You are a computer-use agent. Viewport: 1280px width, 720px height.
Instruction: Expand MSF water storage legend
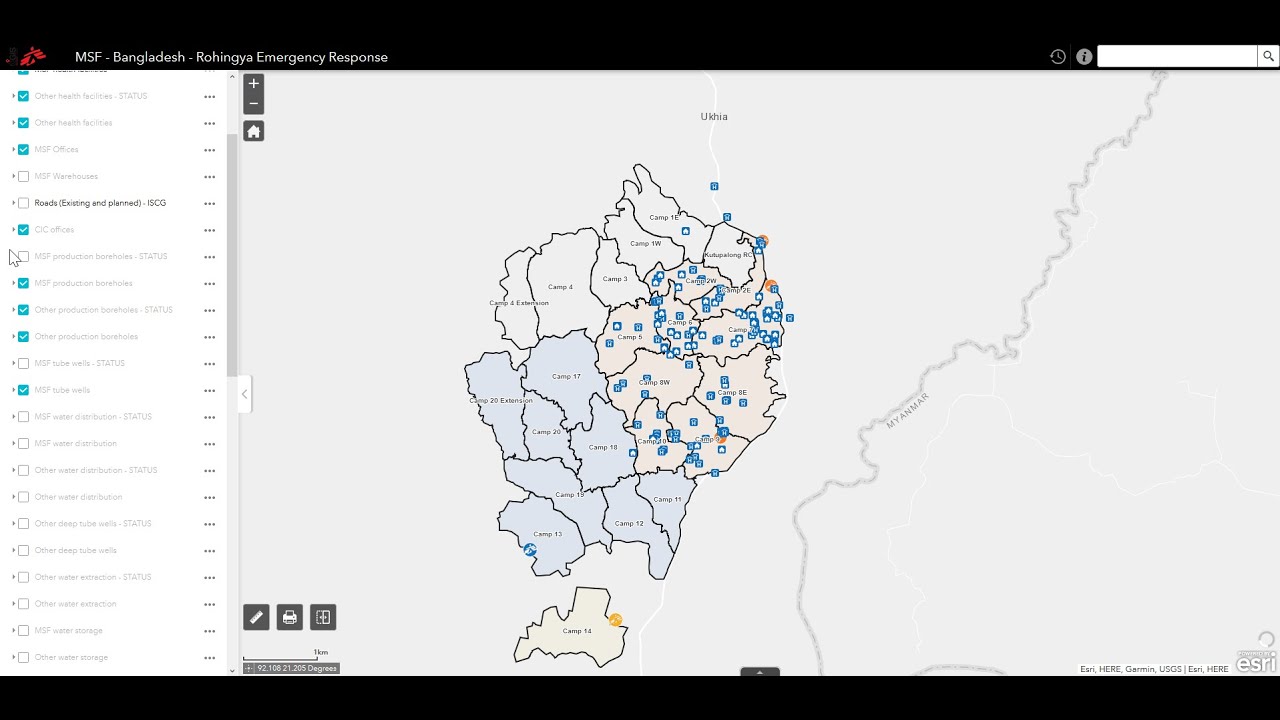[13, 631]
